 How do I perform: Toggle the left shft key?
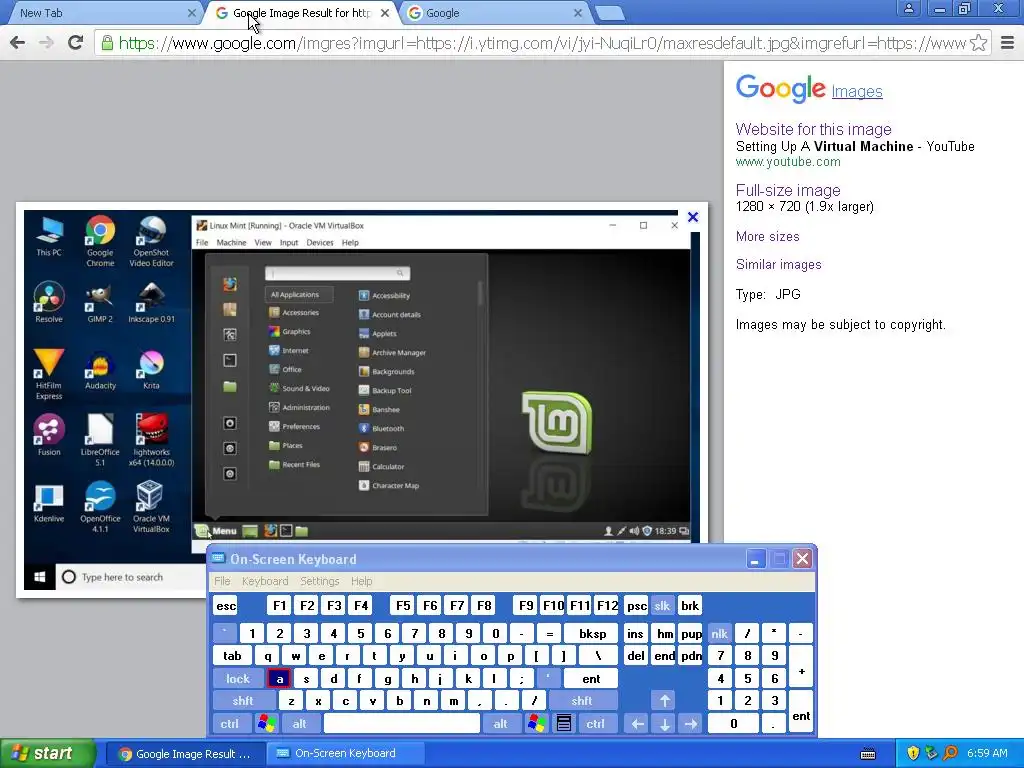pos(243,701)
